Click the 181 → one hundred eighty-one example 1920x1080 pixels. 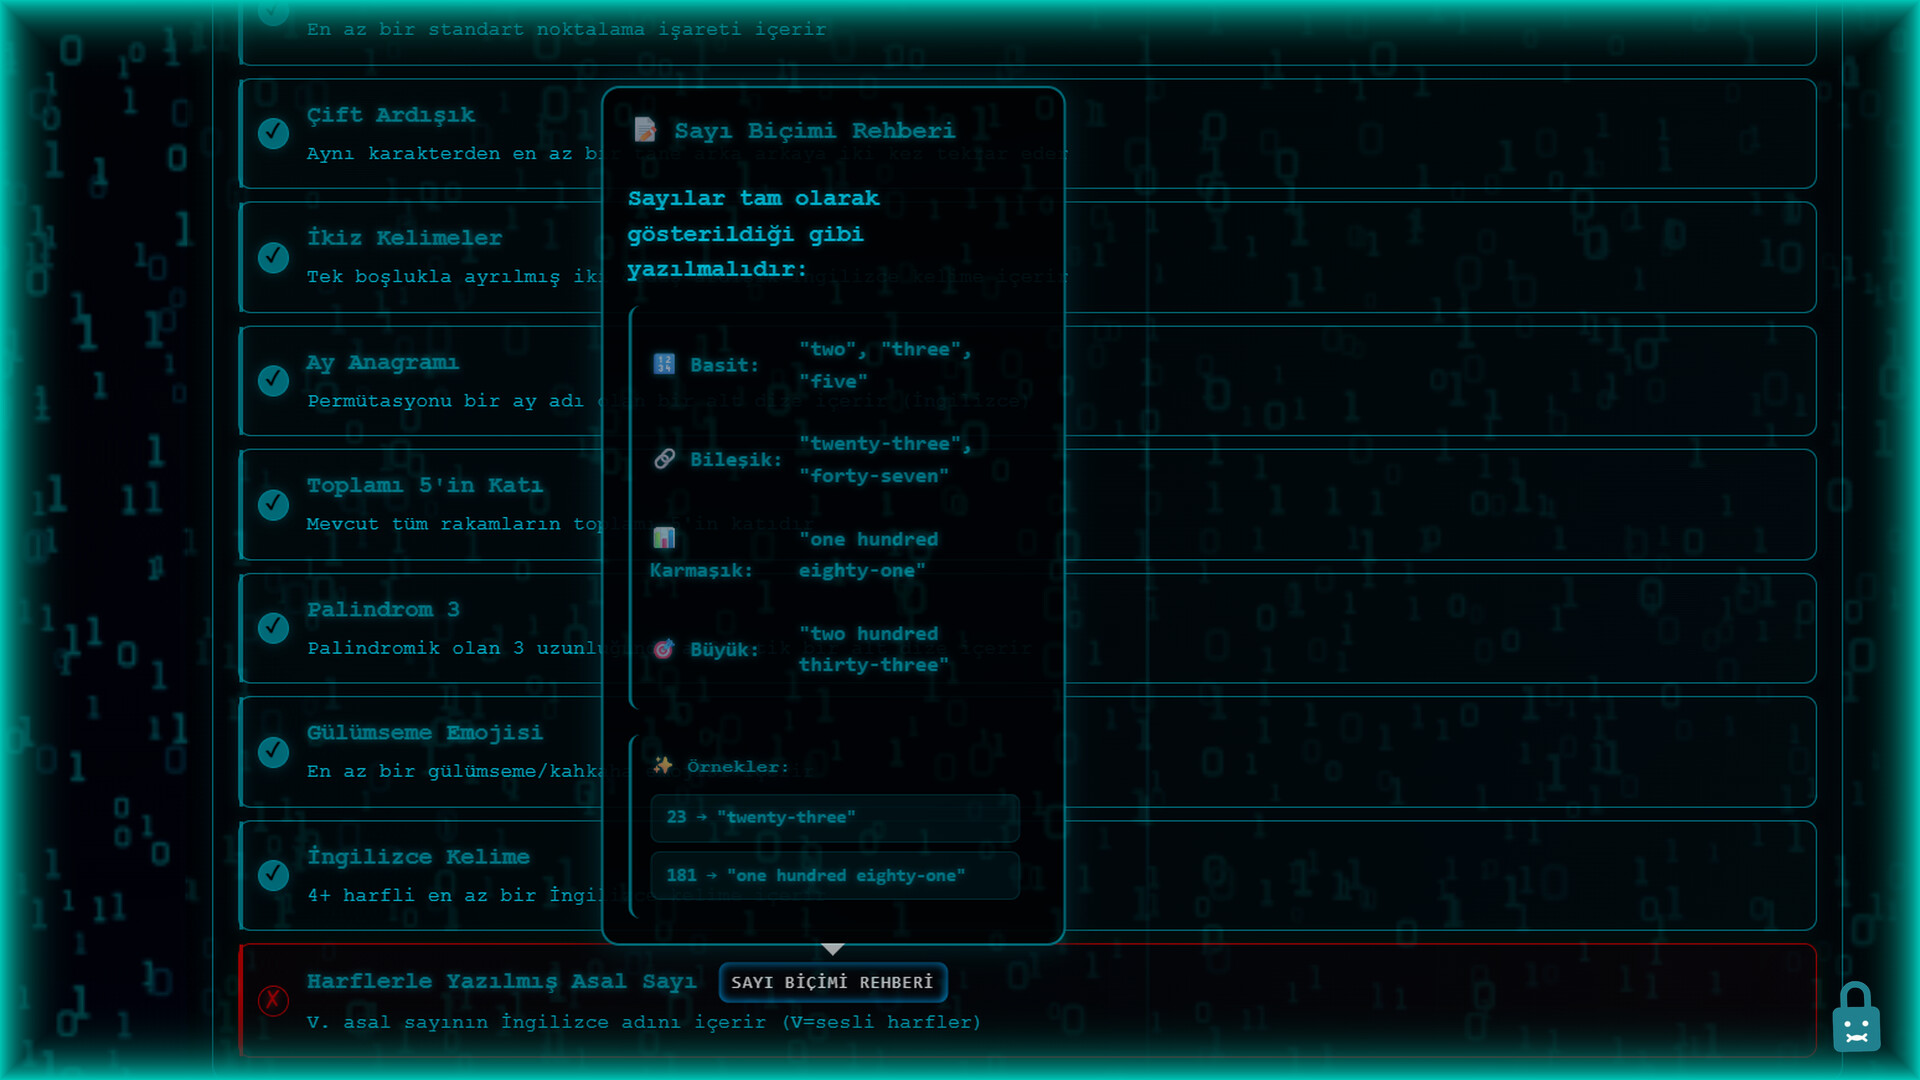click(x=834, y=875)
